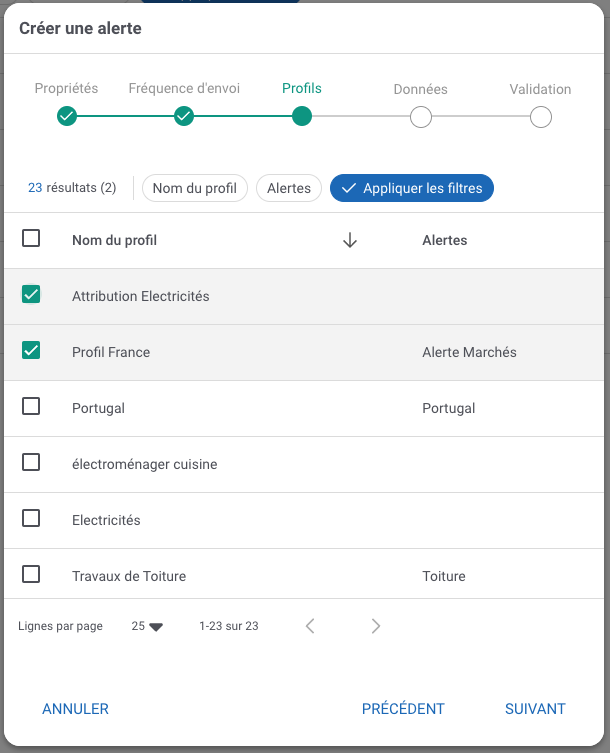Click the Validation step circle
This screenshot has width=610, height=753.
point(540,117)
